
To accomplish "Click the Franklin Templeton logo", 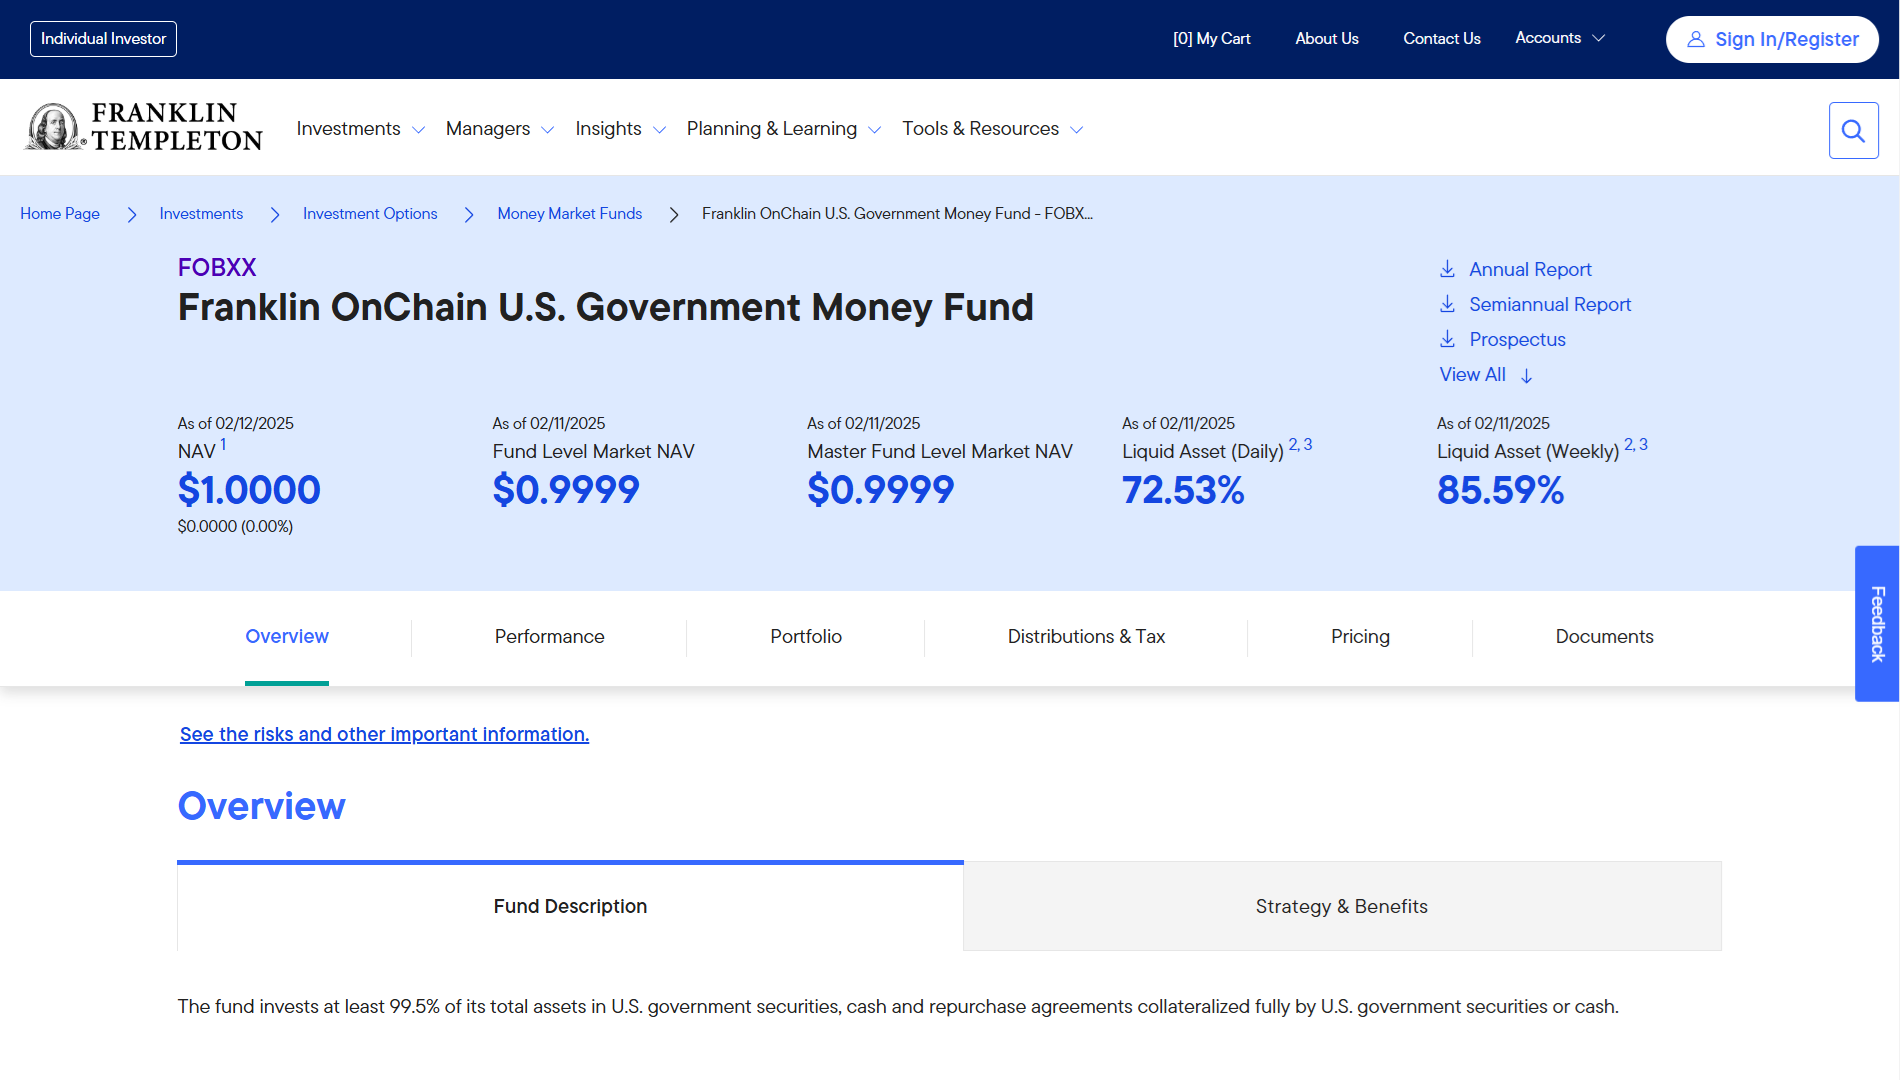I will pos(144,127).
